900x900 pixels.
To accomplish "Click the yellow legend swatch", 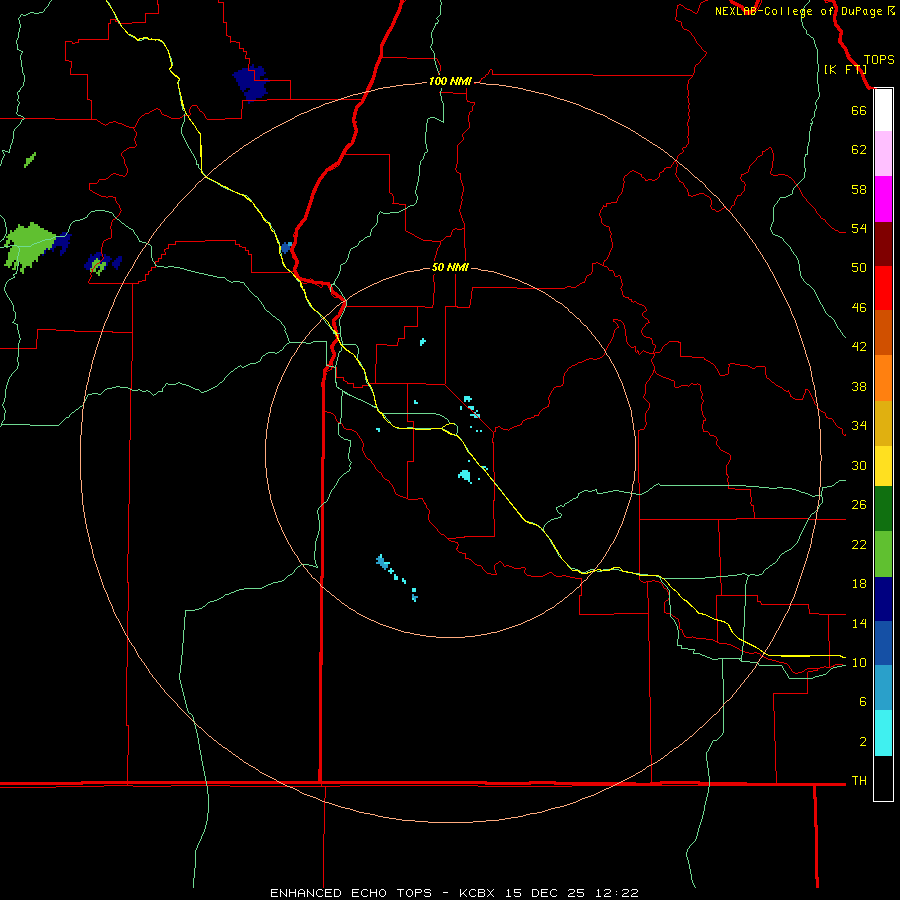I will (x=883, y=466).
